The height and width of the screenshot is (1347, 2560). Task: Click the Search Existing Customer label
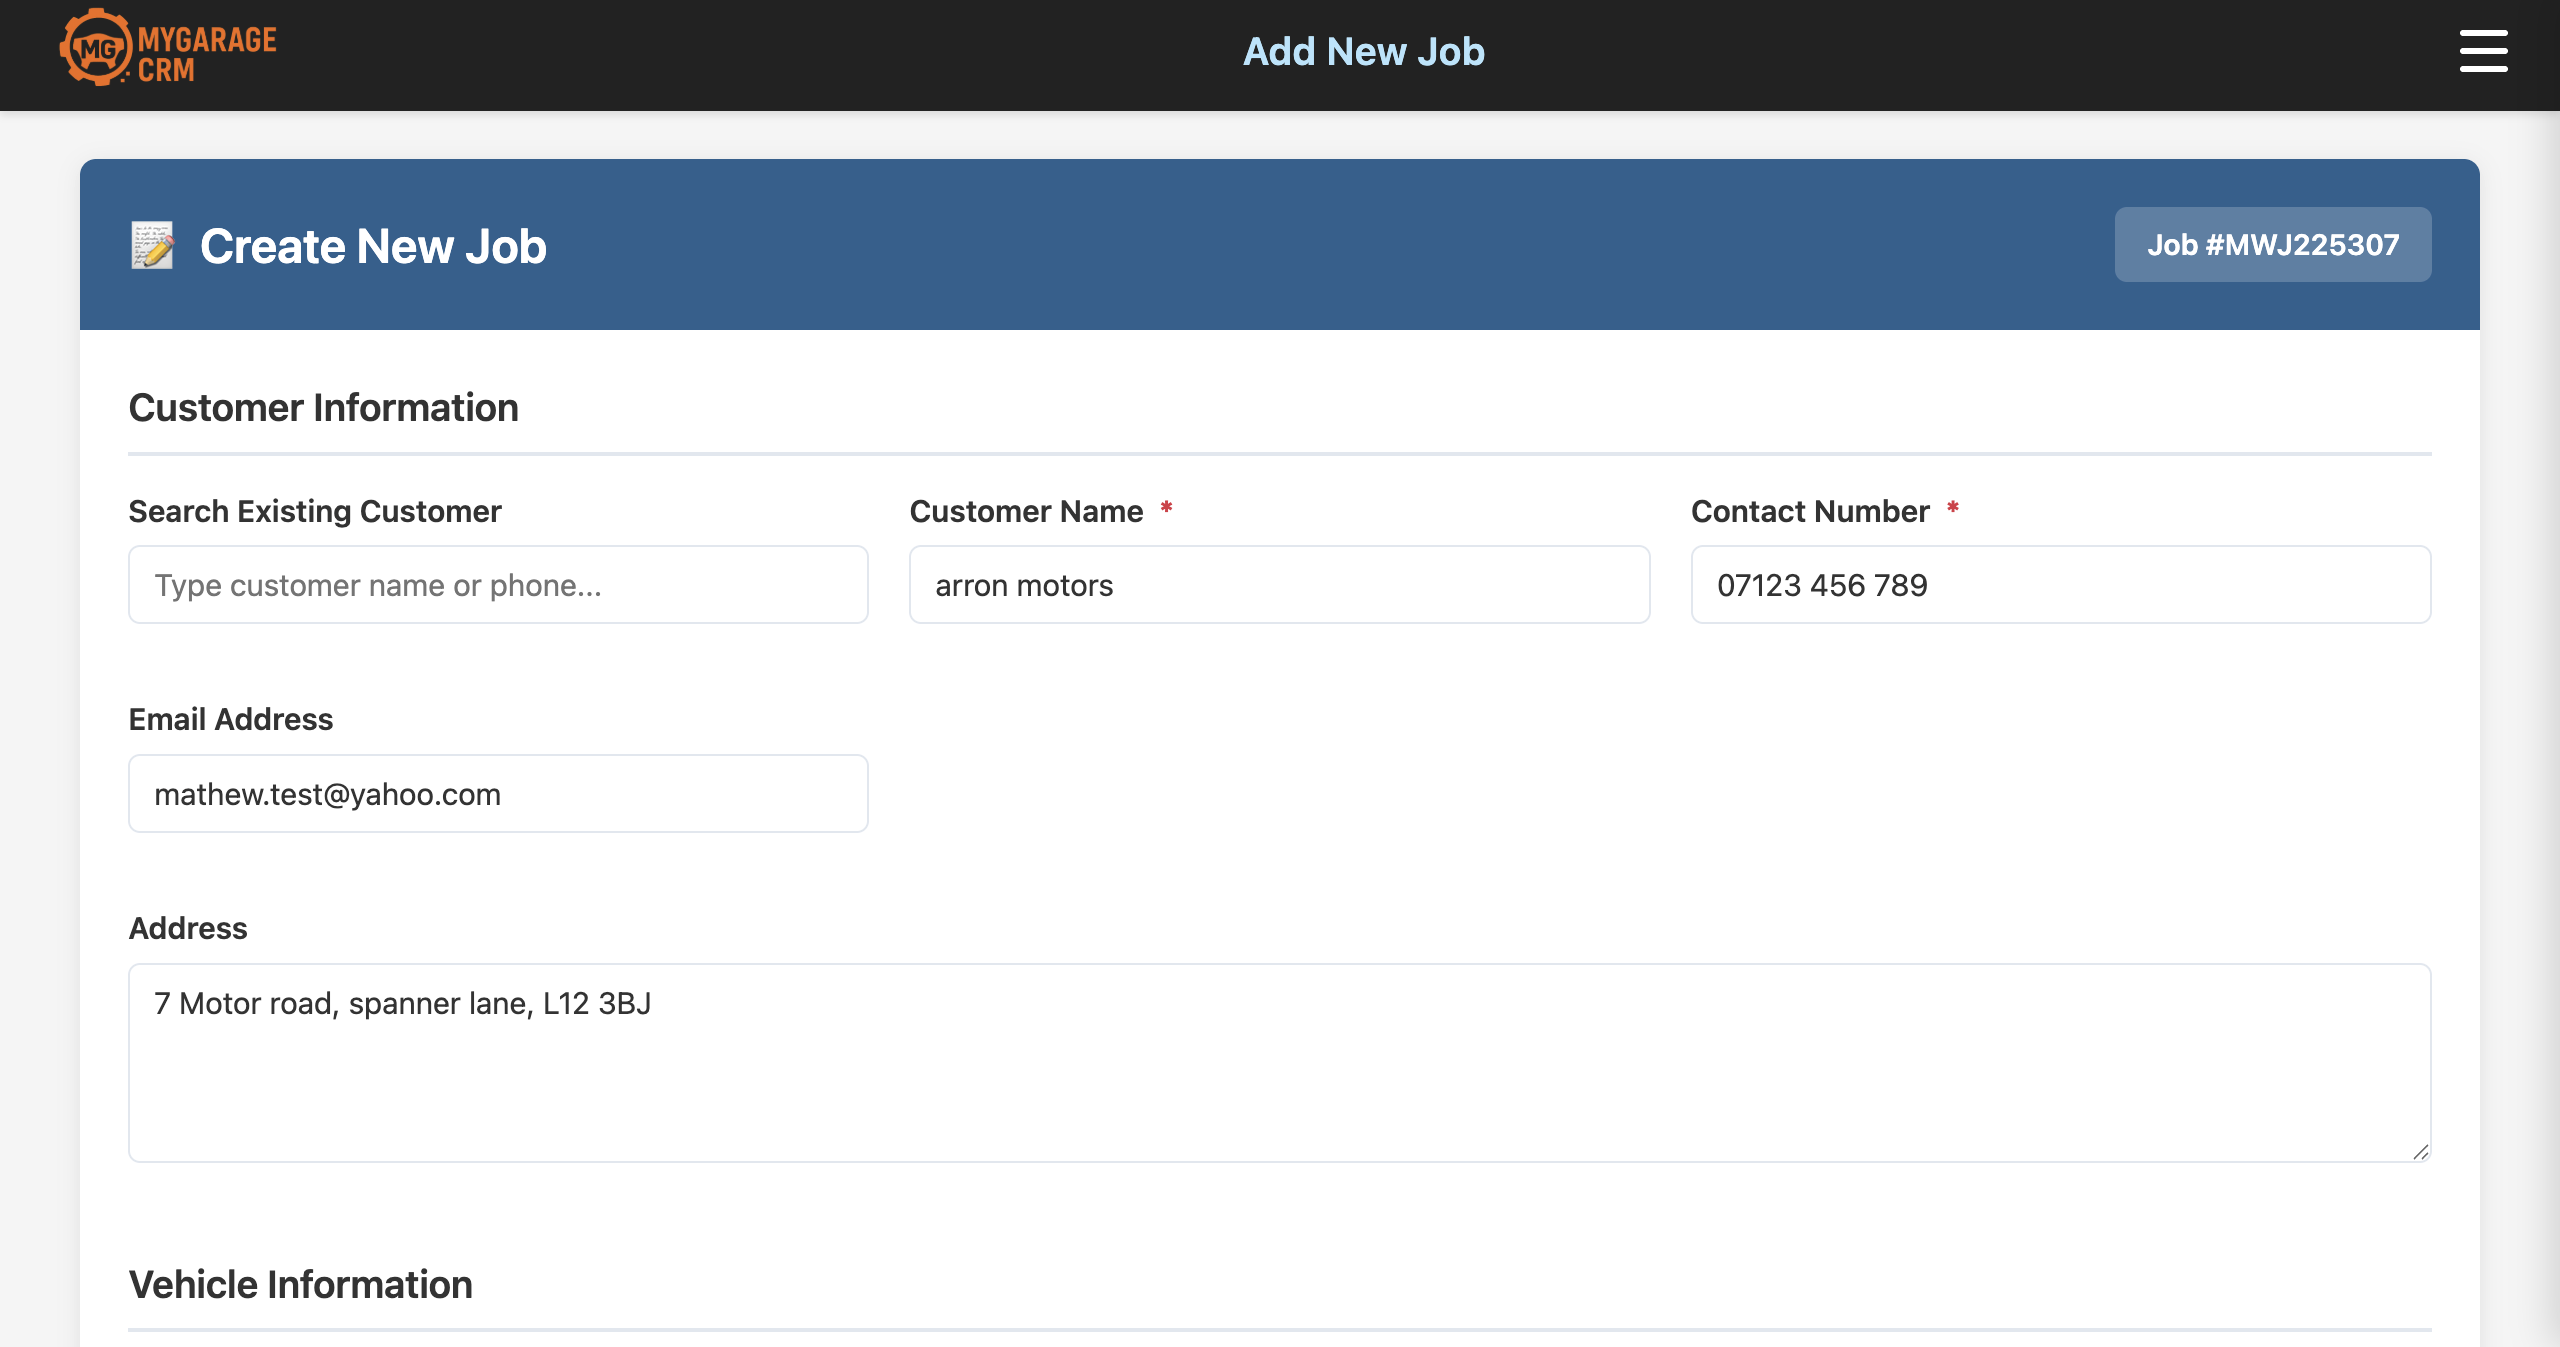pos(314,511)
